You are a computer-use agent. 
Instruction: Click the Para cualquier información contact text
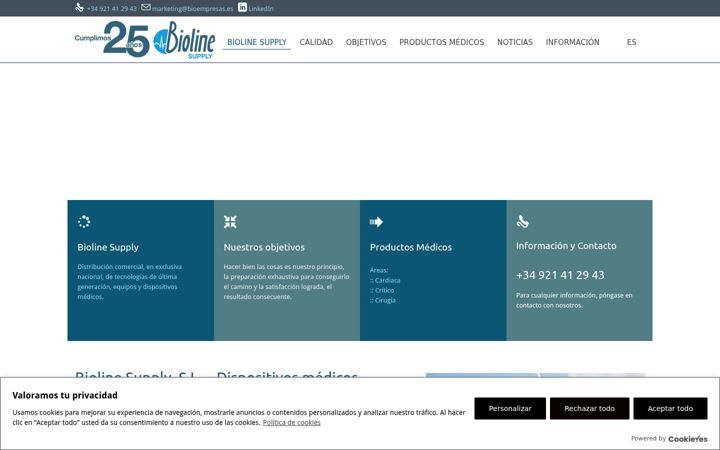point(574,300)
